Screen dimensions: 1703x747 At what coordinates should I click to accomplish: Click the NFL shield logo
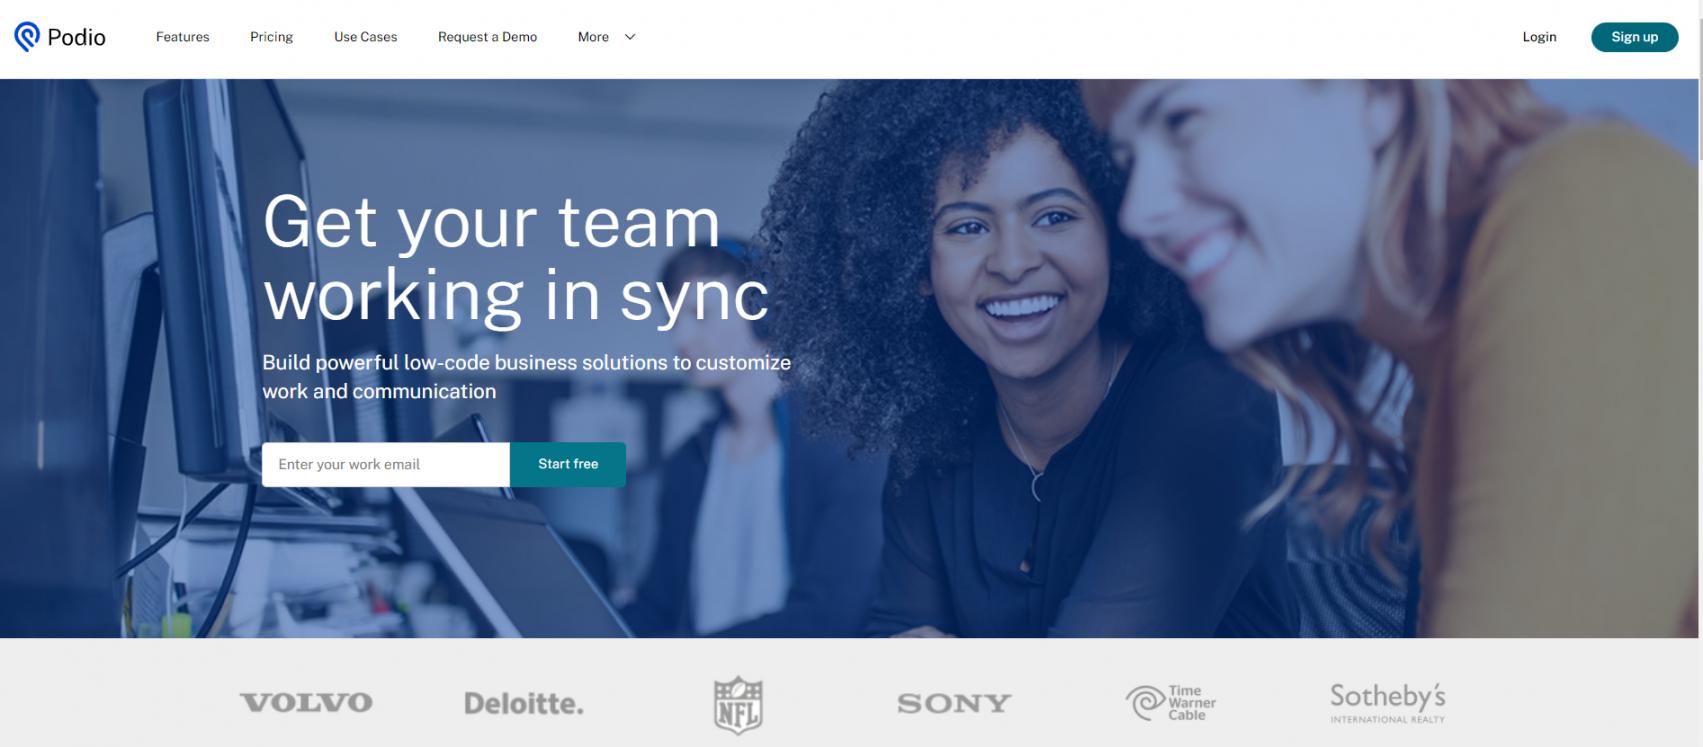pyautogui.click(x=738, y=705)
